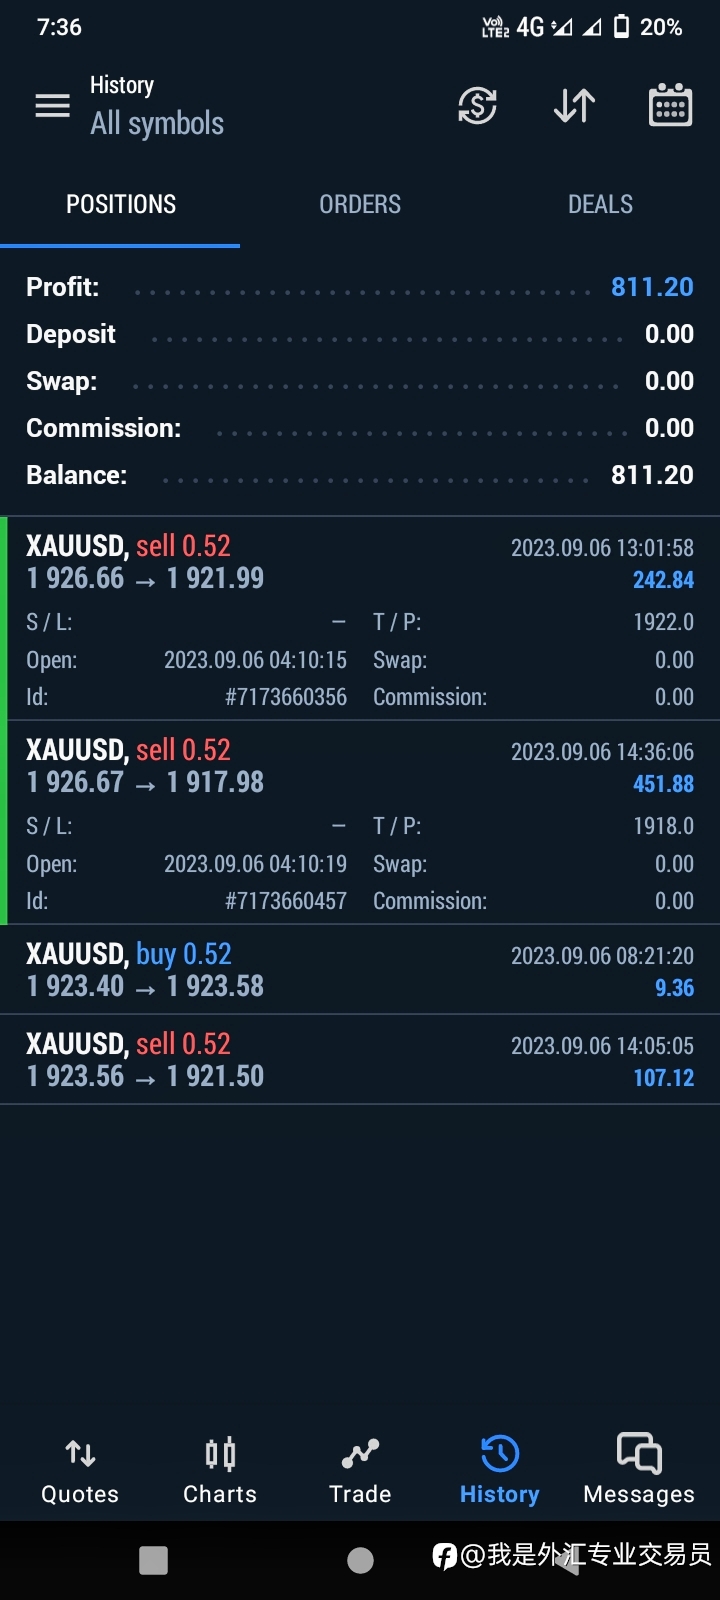Select the POSITIONS tab
The height and width of the screenshot is (1600, 720).
pos(120,204)
